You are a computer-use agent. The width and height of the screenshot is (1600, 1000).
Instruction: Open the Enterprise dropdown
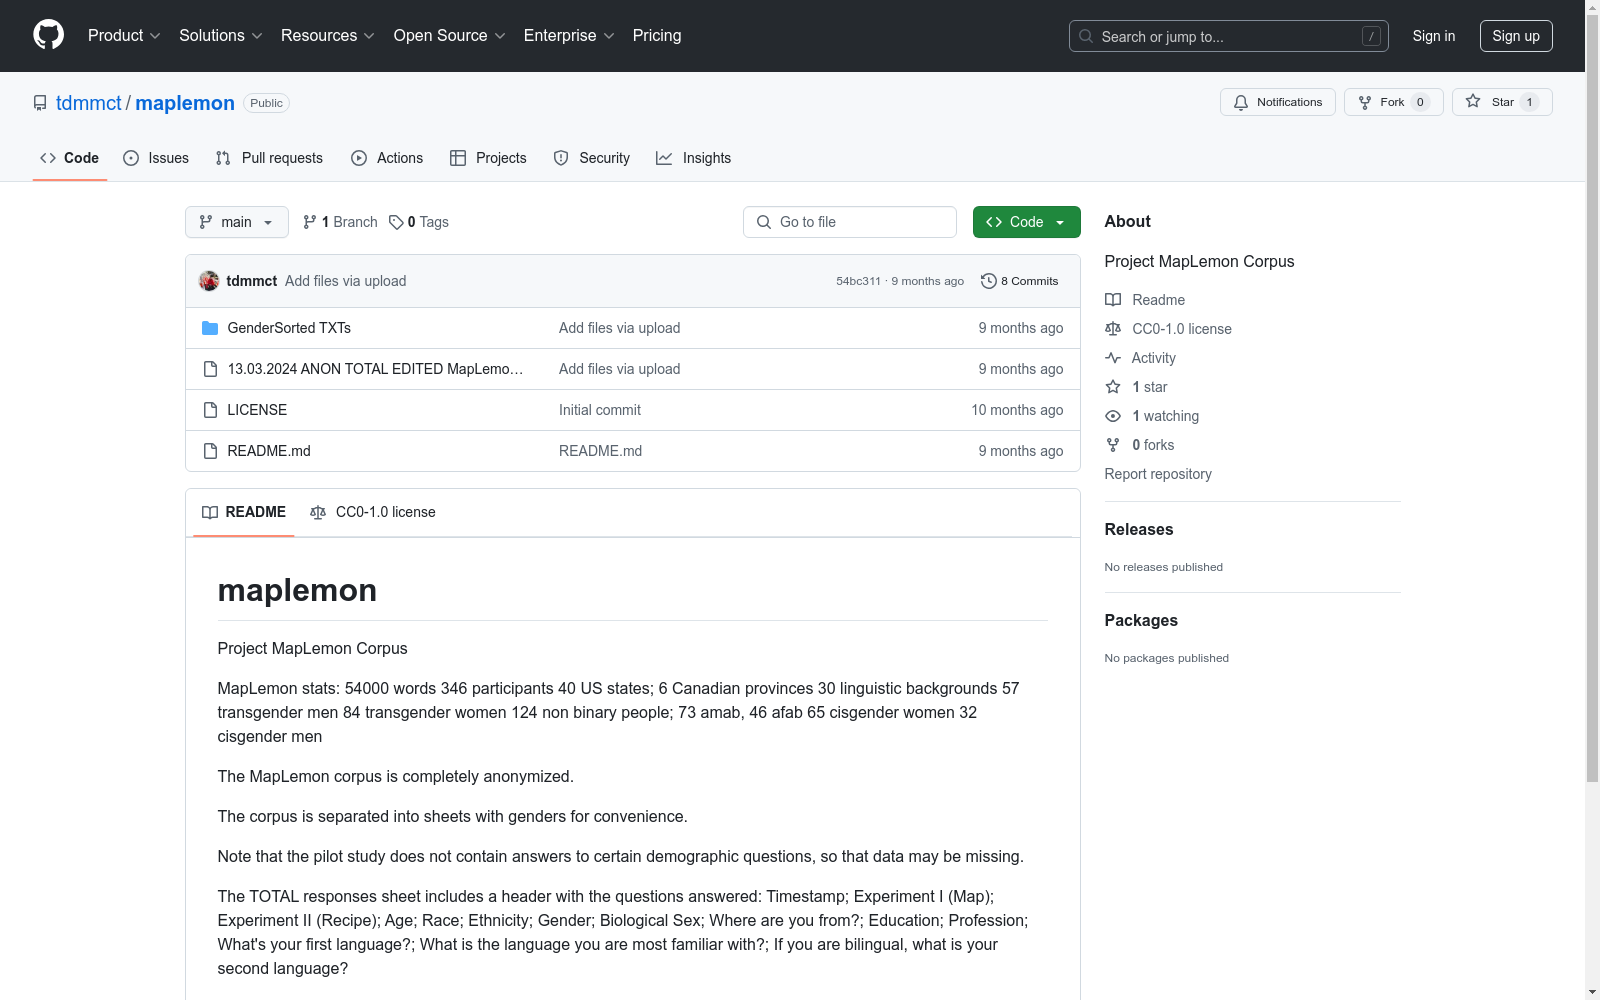tap(569, 36)
